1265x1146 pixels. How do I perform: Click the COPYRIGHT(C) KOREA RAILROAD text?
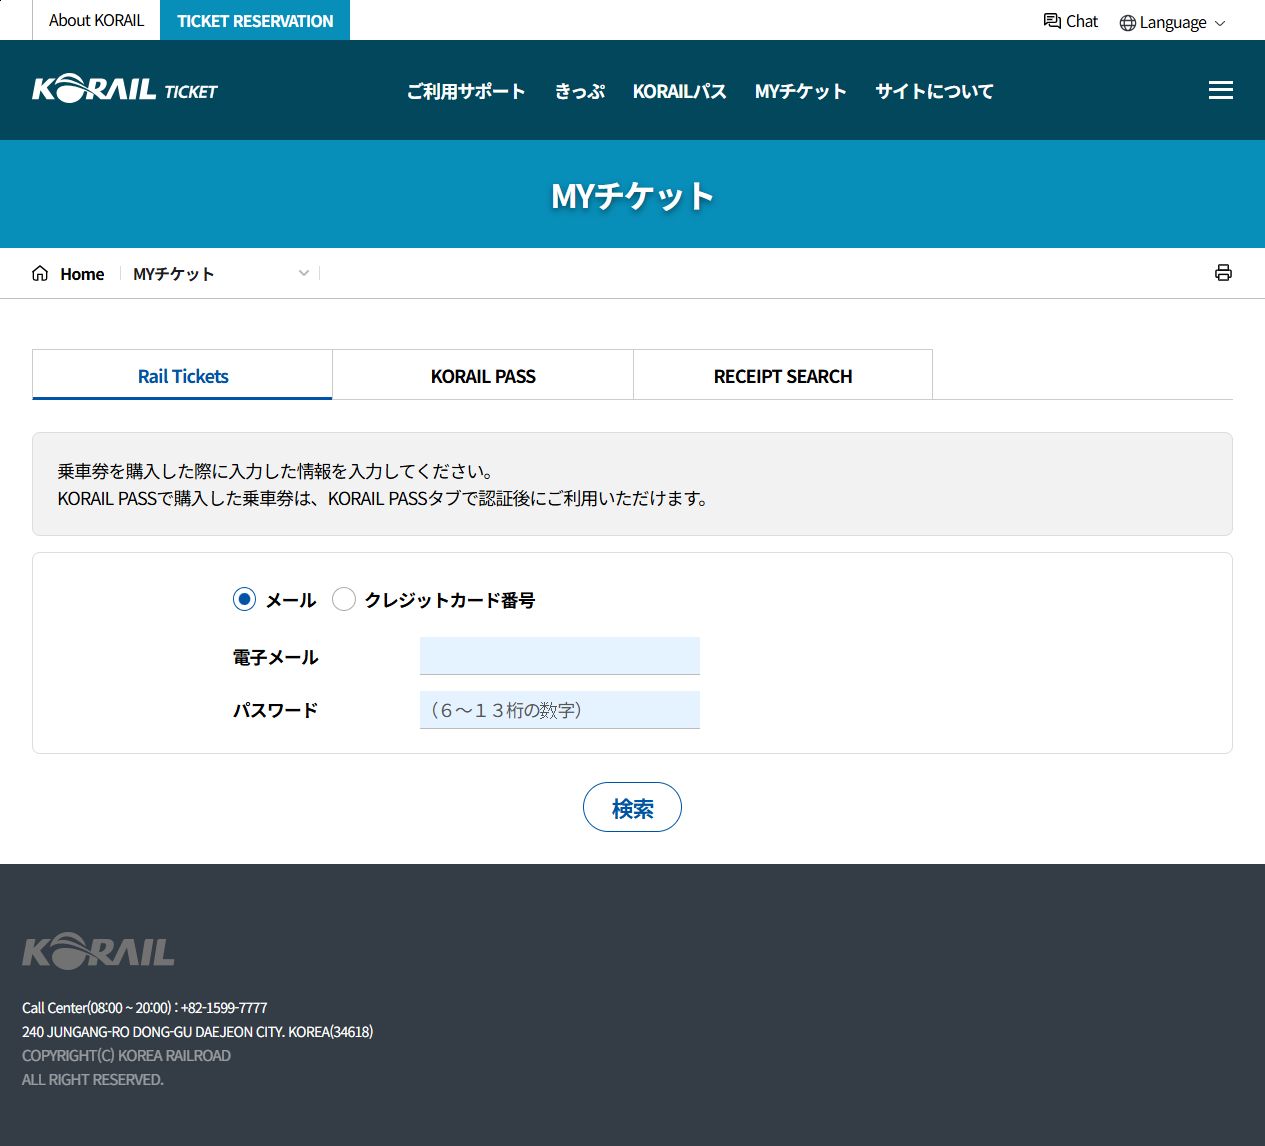(126, 1055)
